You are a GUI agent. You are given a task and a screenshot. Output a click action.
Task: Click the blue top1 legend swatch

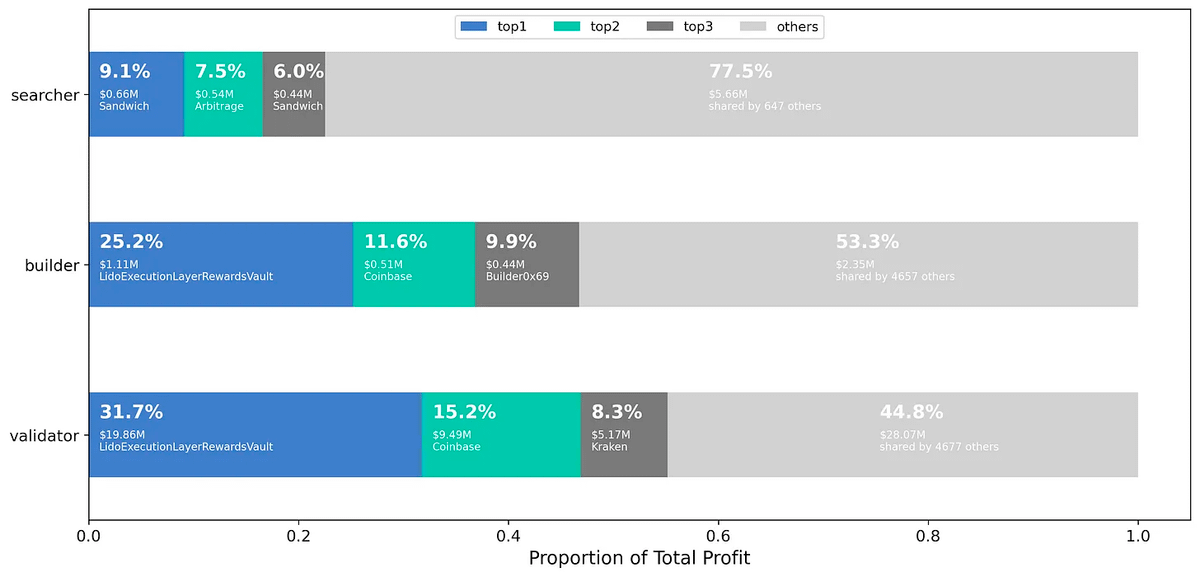[474, 27]
